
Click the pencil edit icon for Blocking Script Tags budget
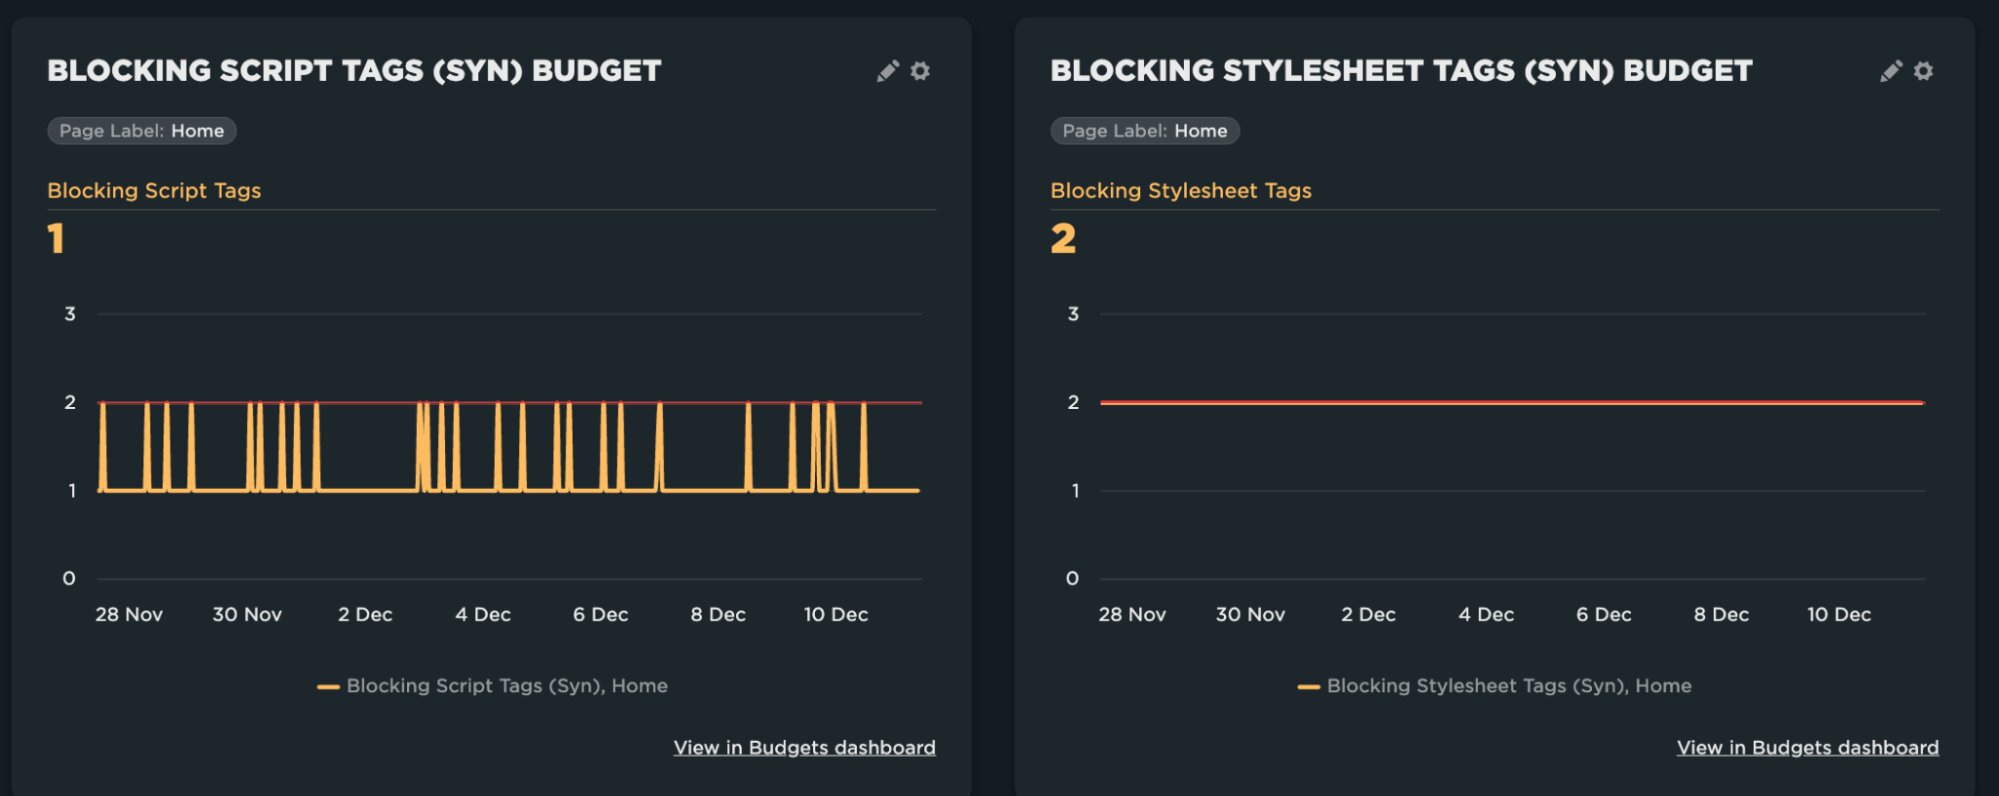tap(887, 71)
